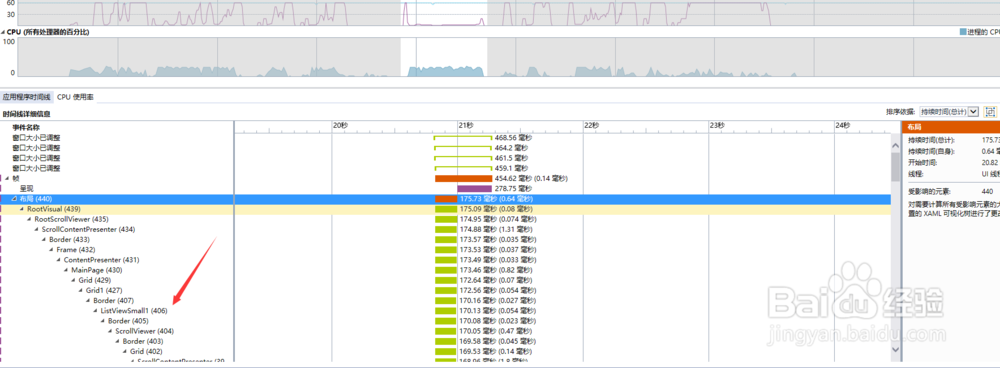The height and width of the screenshot is (368, 1000).
Task: Click the orange 布局 details header
Action: click(950, 127)
